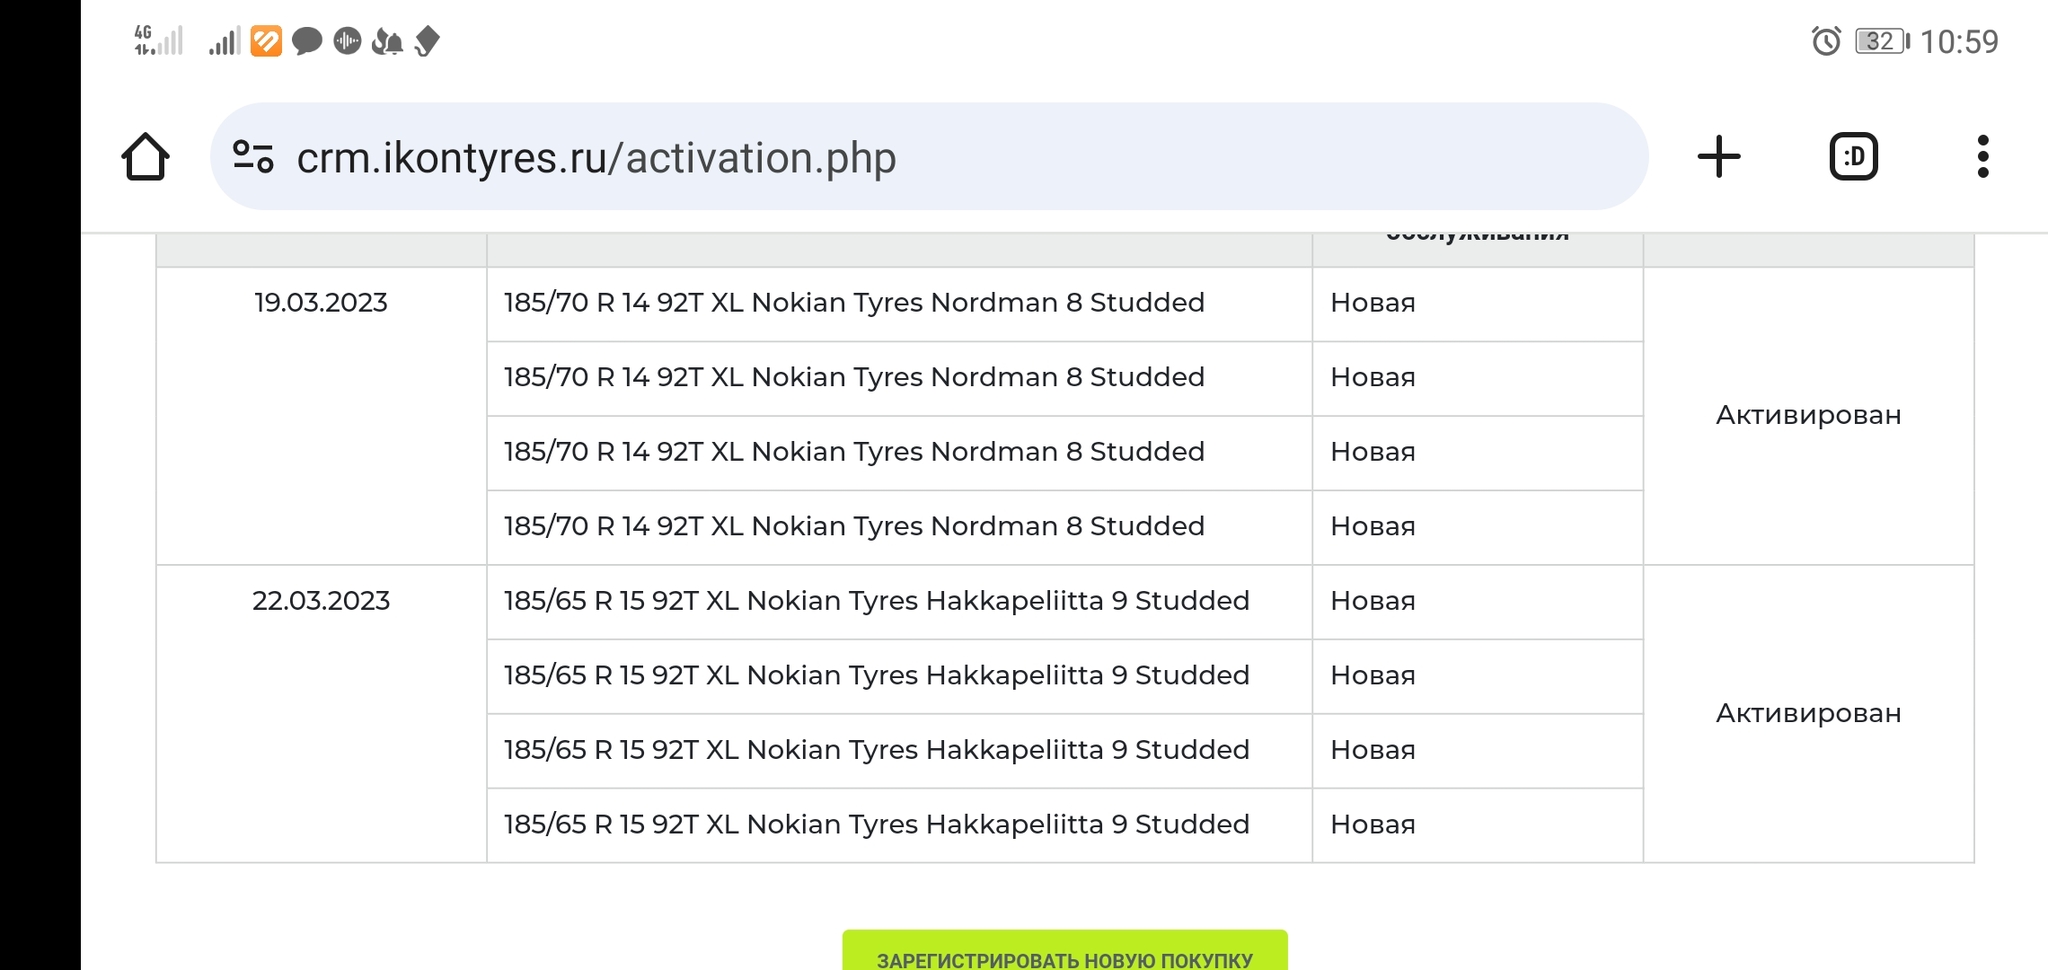Tap the chat bubble notification icon
2048x970 pixels.
(307, 41)
